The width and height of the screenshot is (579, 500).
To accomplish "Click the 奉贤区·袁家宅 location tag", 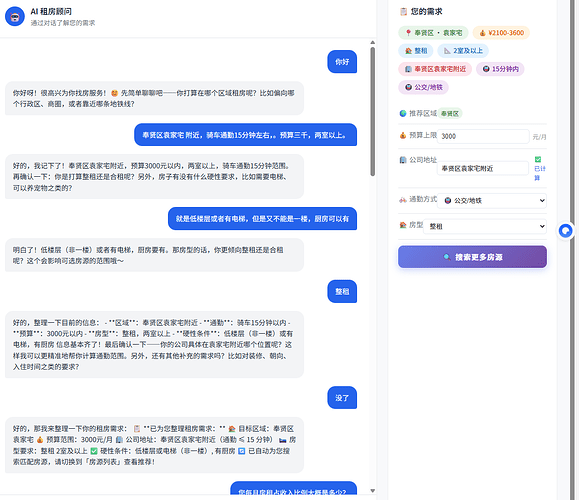I will click(x=433, y=33).
